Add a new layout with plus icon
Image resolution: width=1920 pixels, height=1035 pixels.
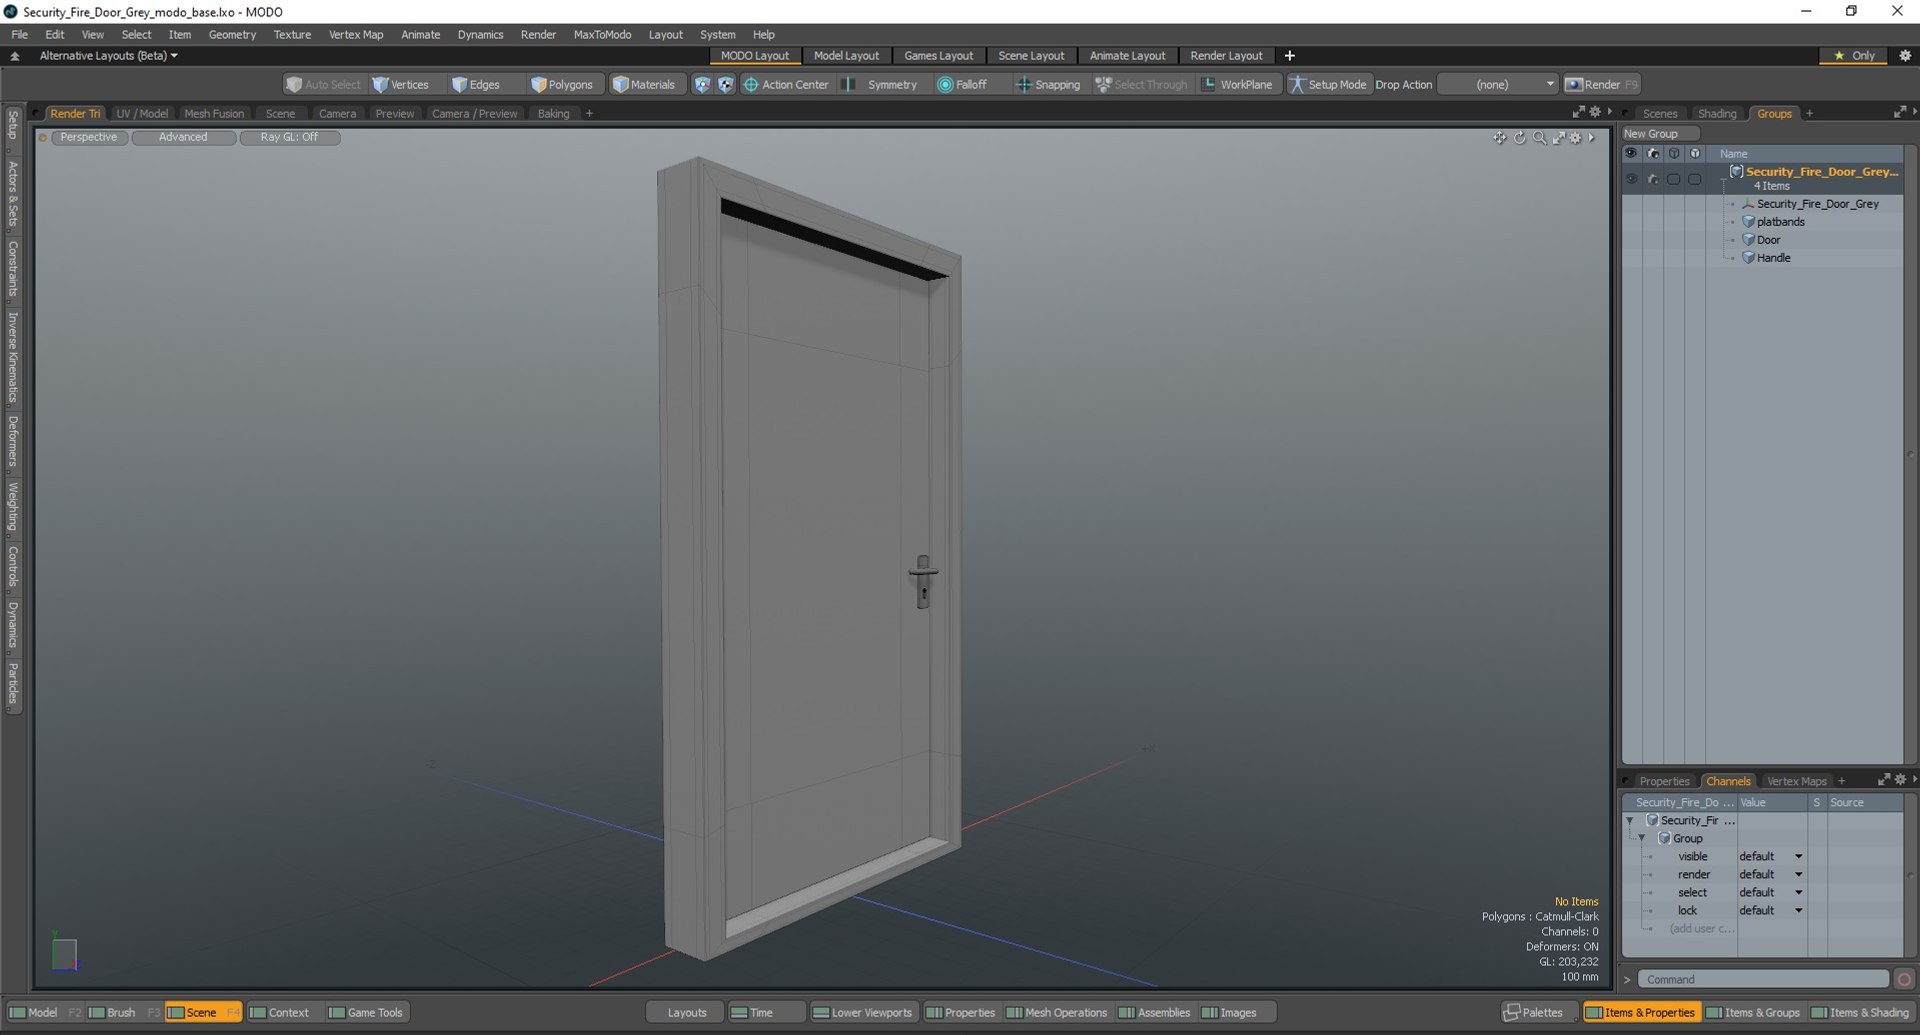1289,56
